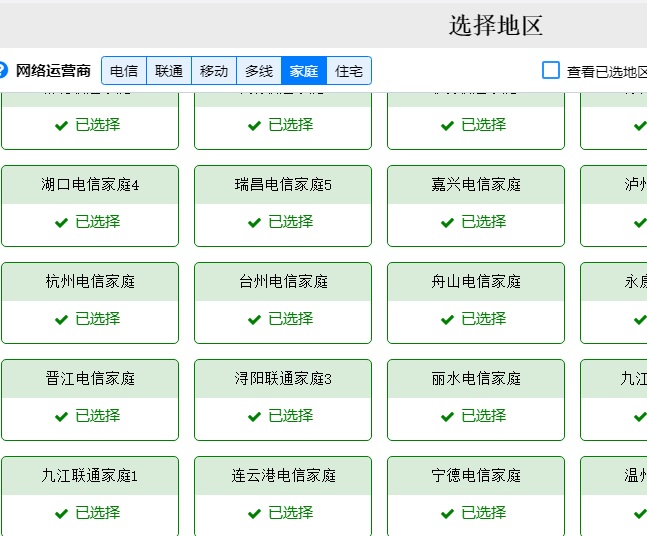Image resolution: width=647 pixels, height=536 pixels.
Task: Click checkmark icon under 杭州电信家庭
Action: (62, 320)
